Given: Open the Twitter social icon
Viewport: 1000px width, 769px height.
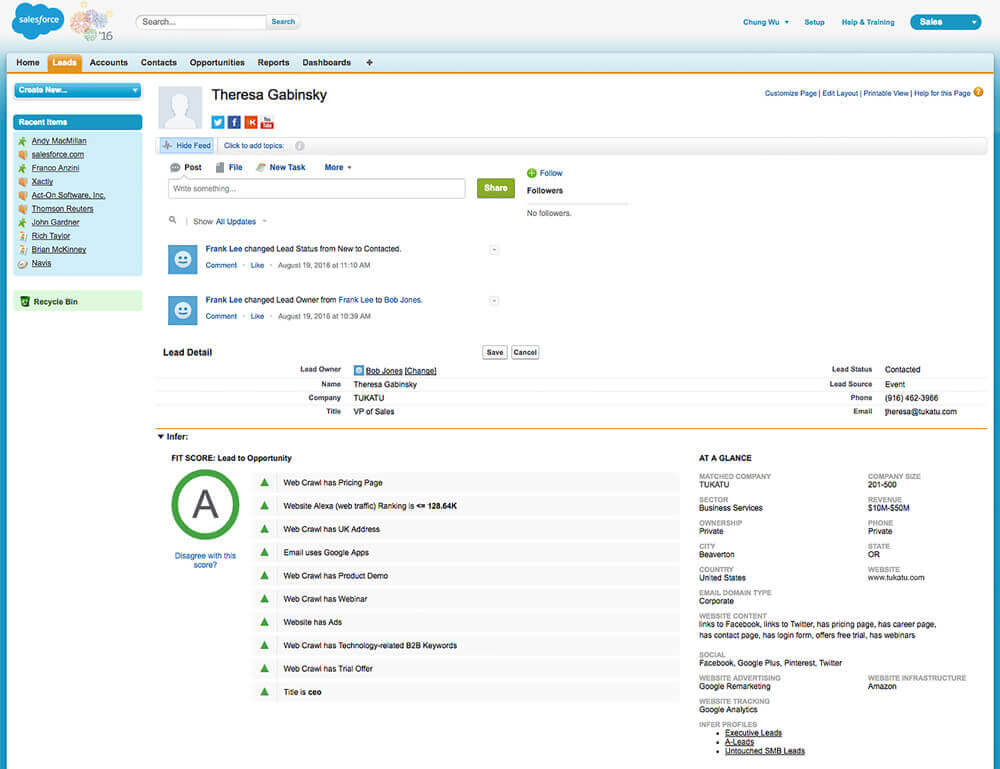Looking at the screenshot, I should pyautogui.click(x=217, y=122).
